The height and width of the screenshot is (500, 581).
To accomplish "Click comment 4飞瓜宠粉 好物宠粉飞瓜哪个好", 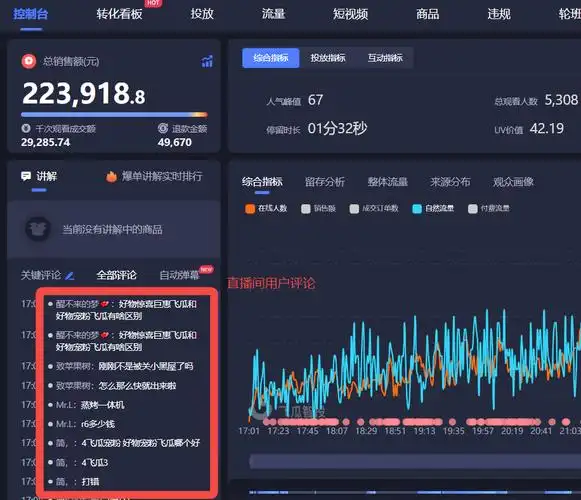I will 141,443.
